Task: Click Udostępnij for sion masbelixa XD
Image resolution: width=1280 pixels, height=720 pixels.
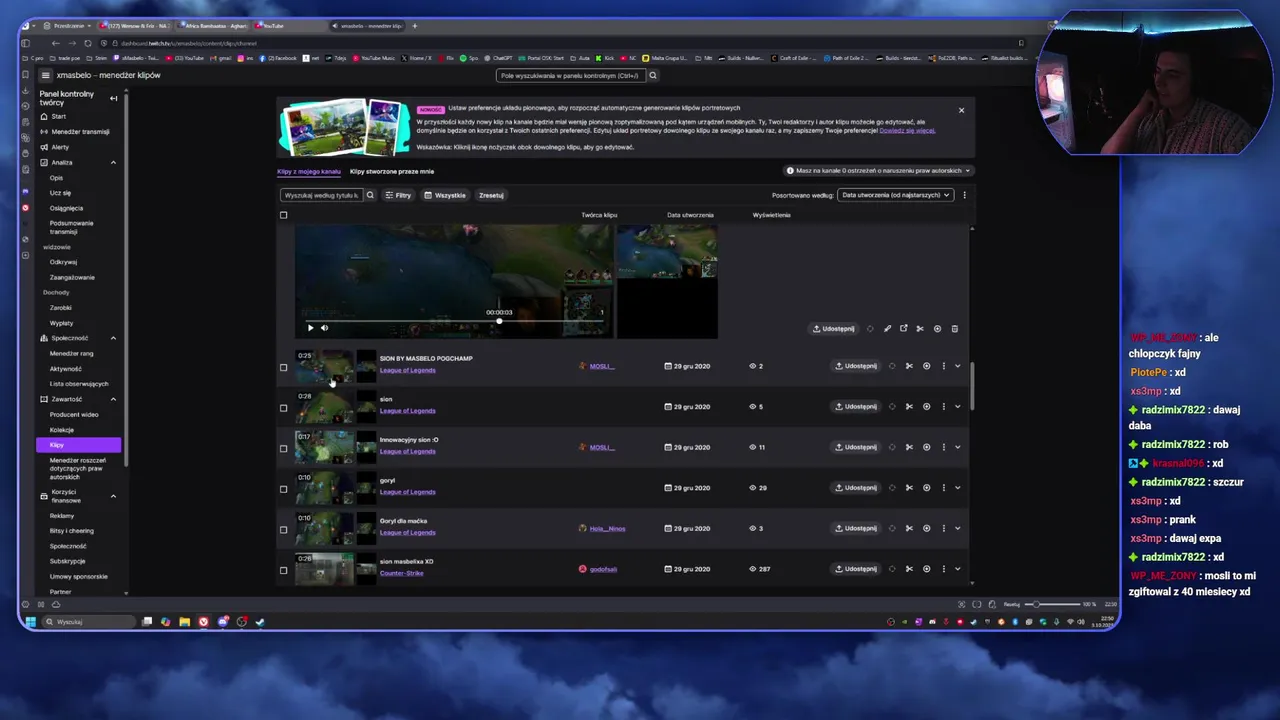Action: (x=856, y=569)
